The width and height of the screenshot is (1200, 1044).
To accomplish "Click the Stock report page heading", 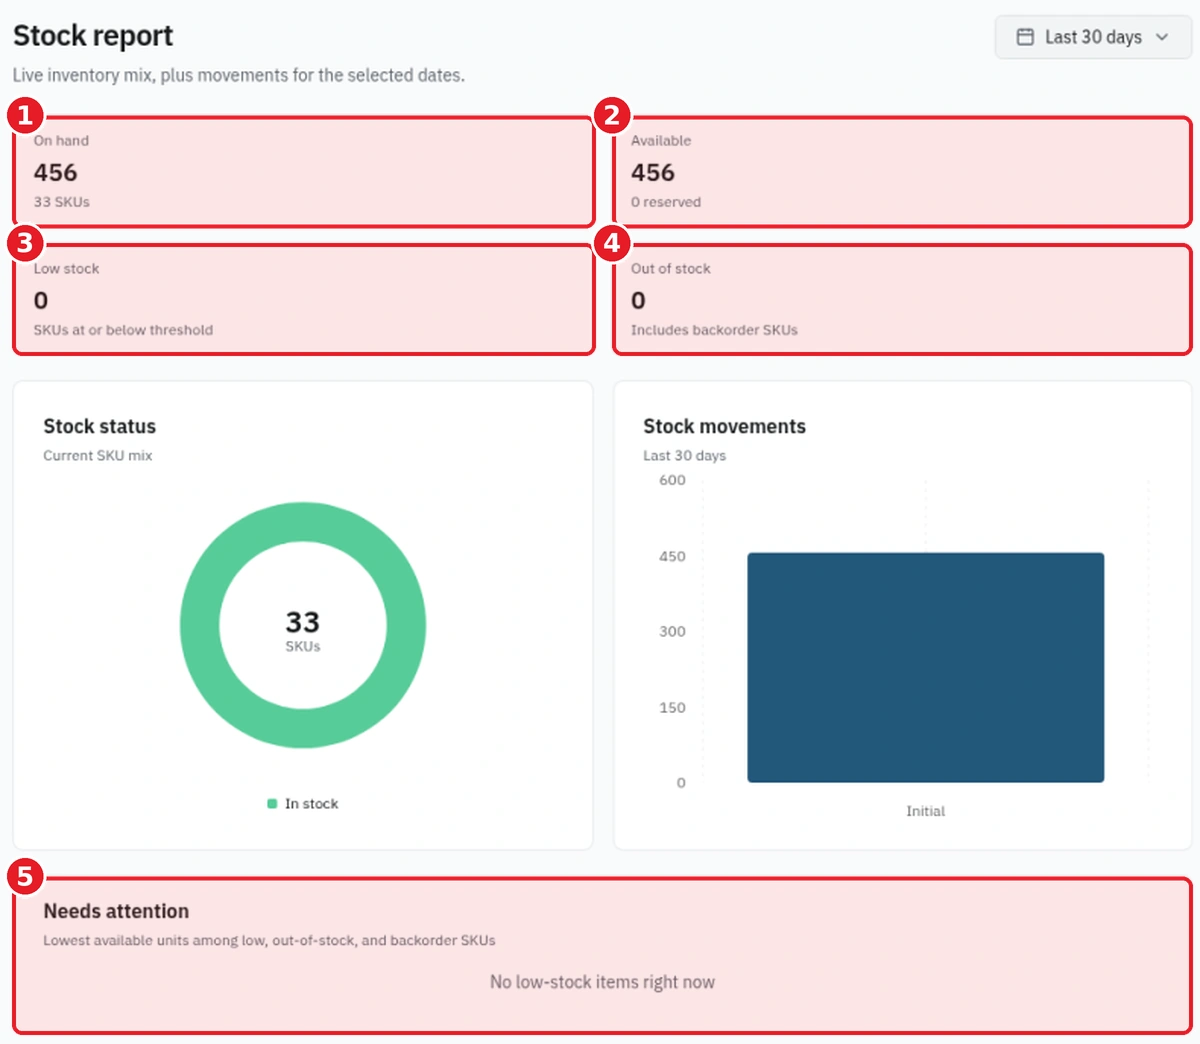I will pos(93,36).
